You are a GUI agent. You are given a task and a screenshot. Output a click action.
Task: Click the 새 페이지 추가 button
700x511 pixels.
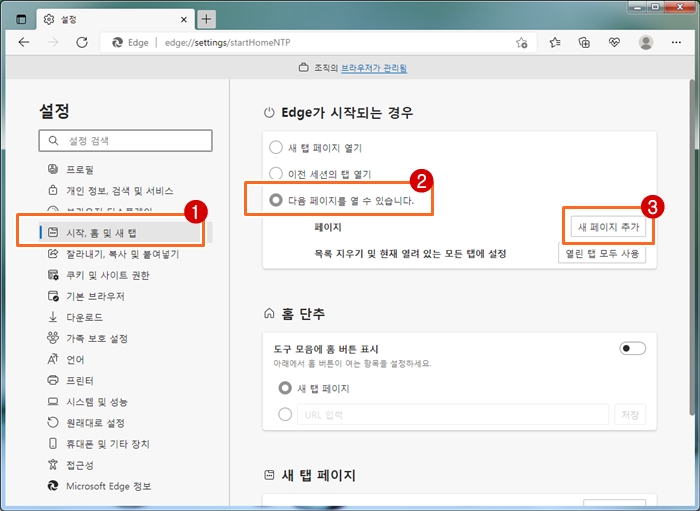click(x=608, y=227)
